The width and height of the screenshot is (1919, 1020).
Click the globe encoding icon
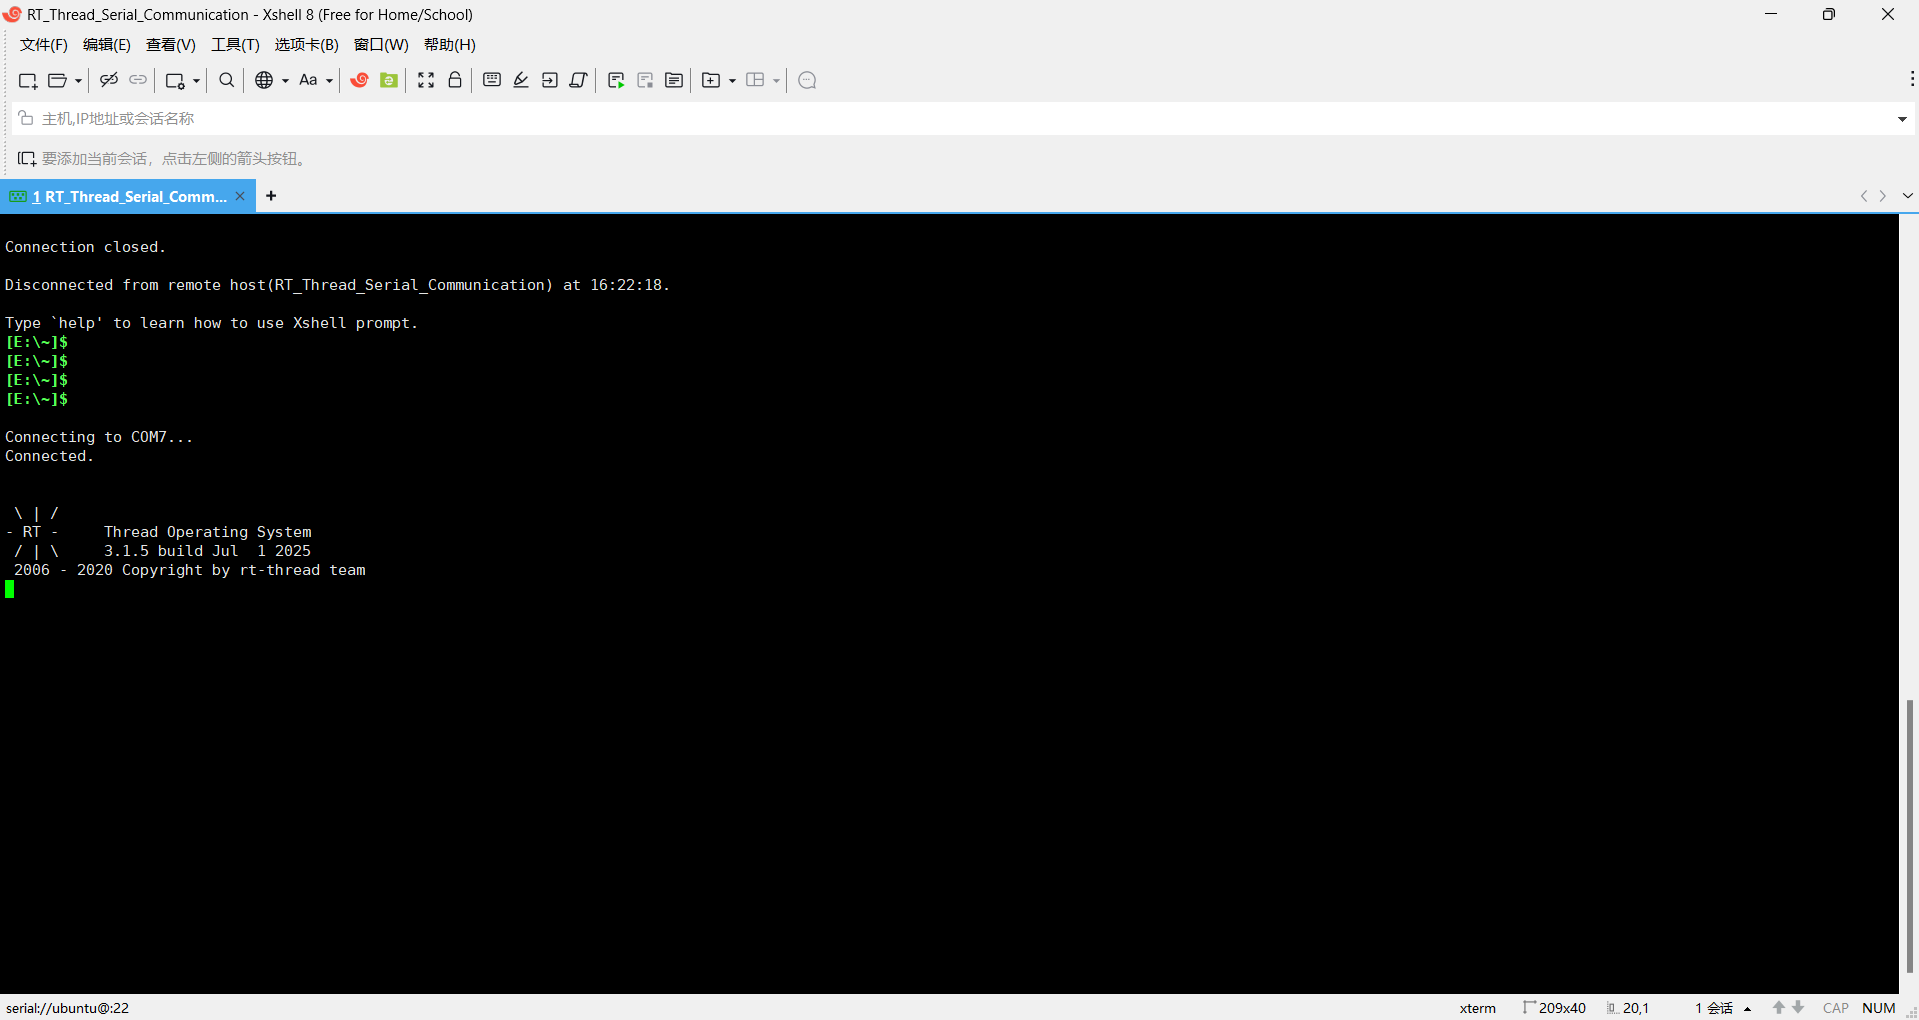[x=264, y=80]
